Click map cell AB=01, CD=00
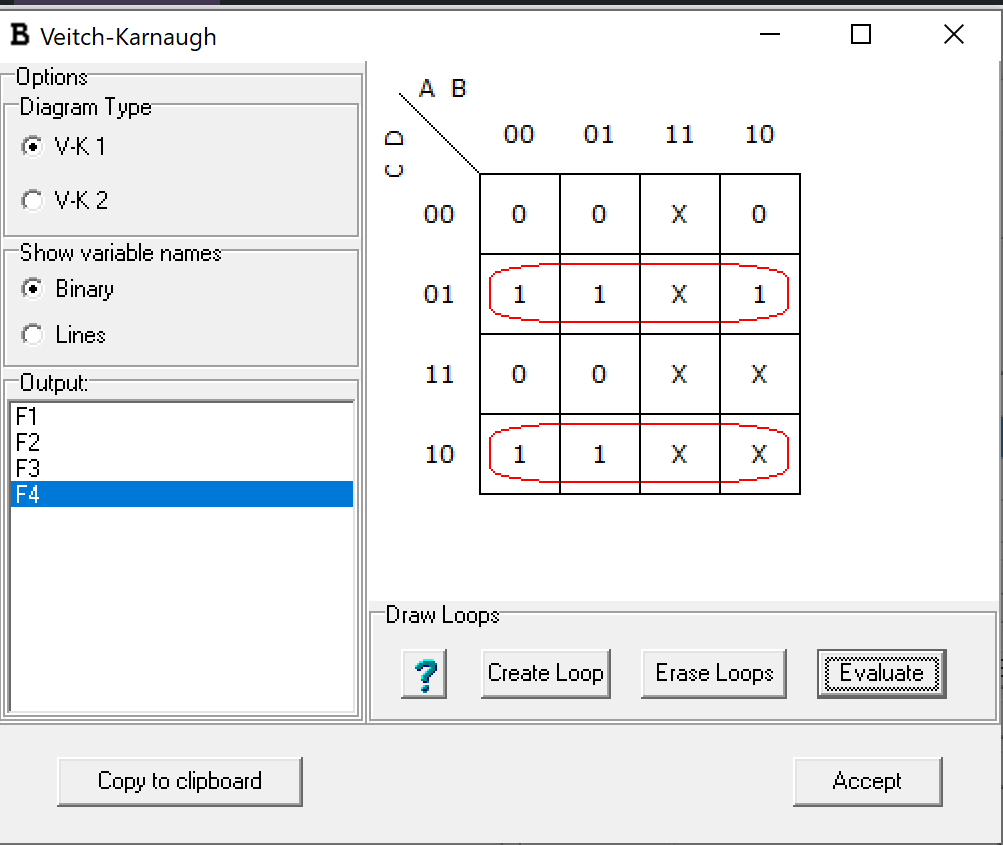Viewport: 1003px width, 845px height. pyautogui.click(x=599, y=214)
